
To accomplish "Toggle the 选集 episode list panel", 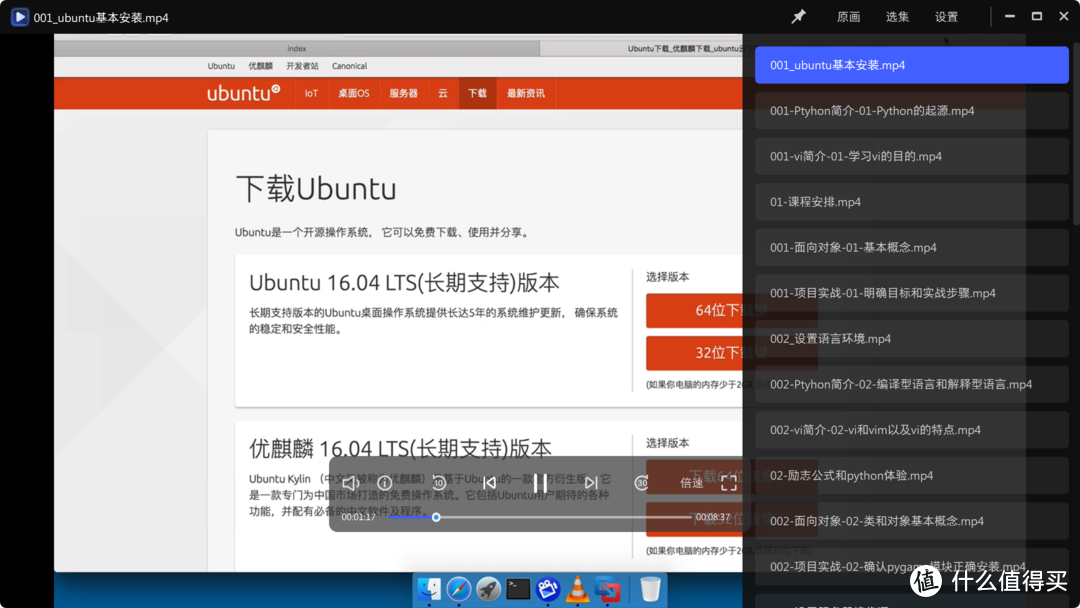I will pos(897,17).
